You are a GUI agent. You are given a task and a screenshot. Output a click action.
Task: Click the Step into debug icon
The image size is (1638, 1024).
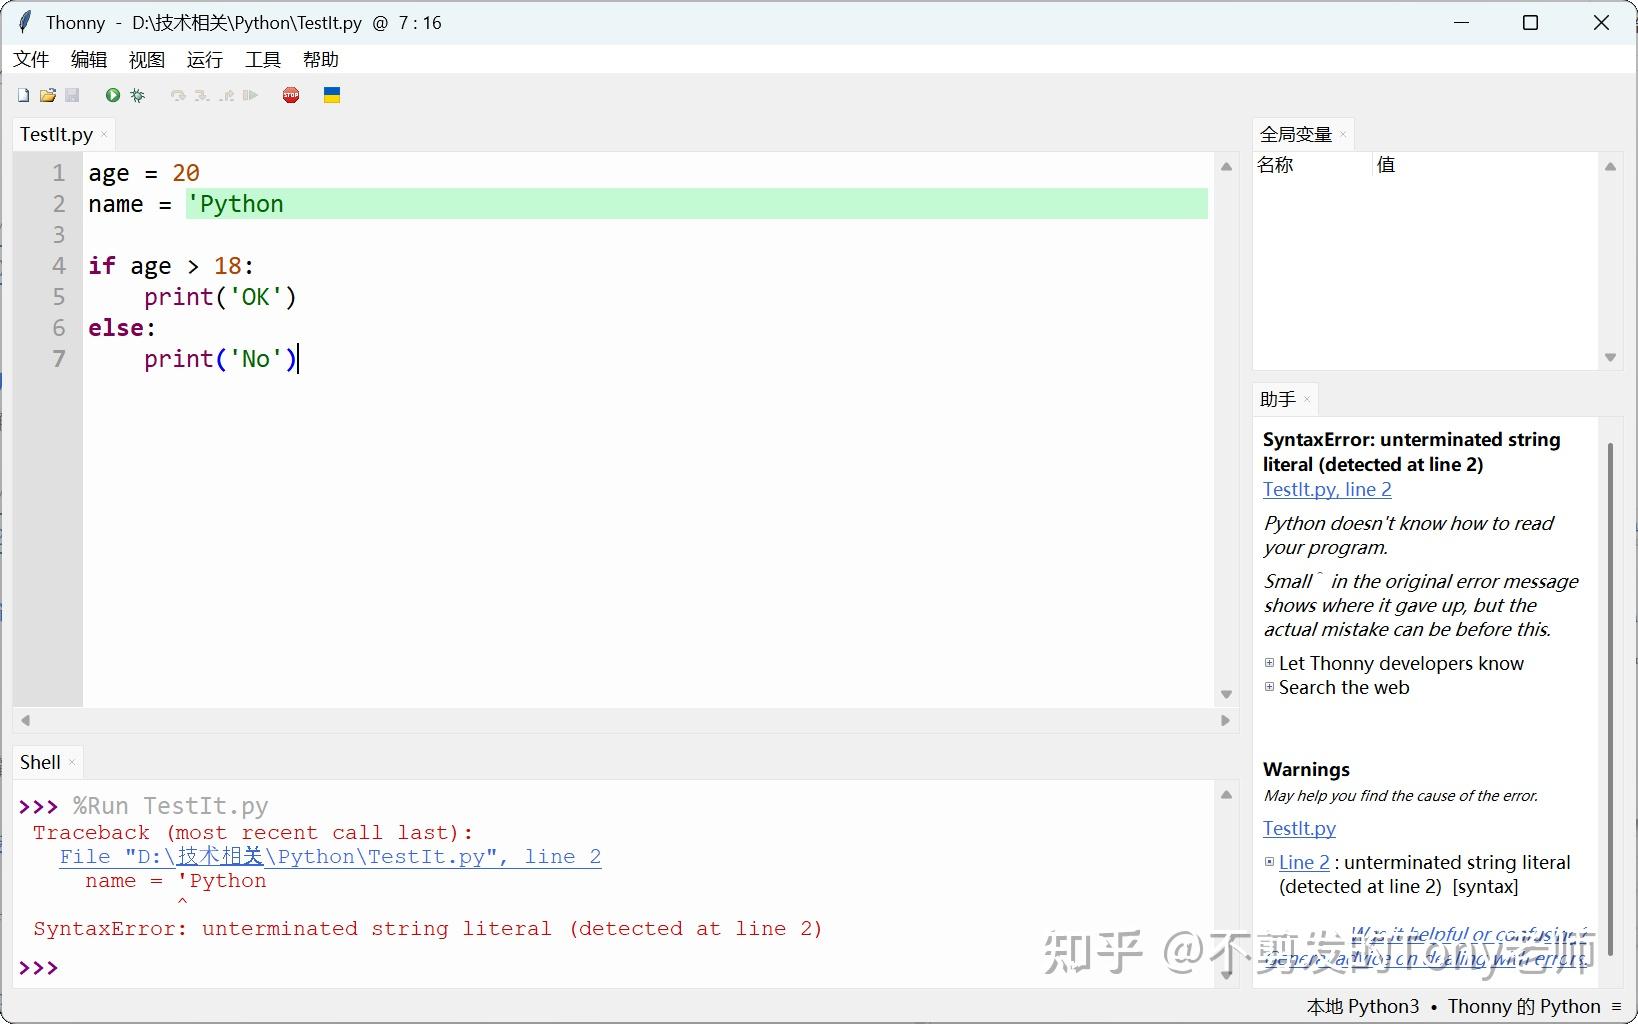click(x=202, y=95)
